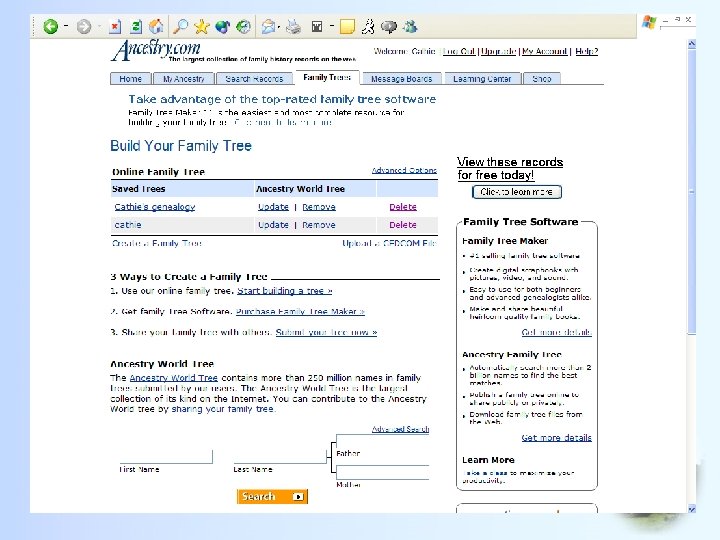Click the grey speech bubble icon
Image resolution: width=720 pixels, height=540 pixels.
389,27
